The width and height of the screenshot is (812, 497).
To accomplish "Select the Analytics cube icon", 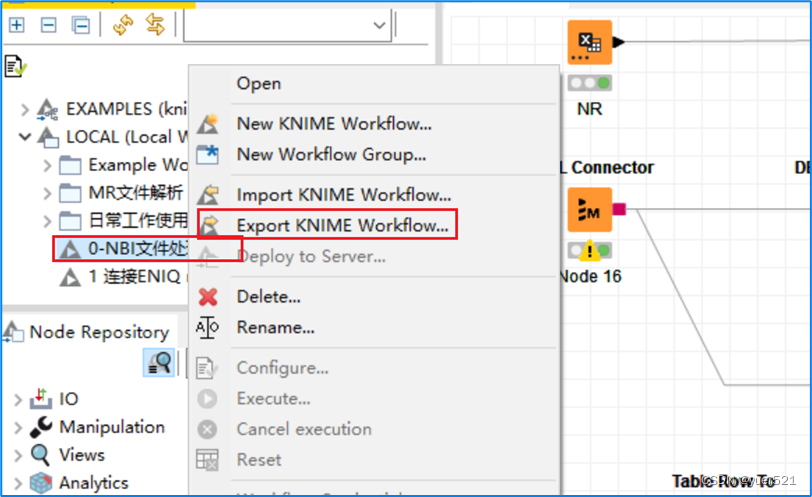I will [x=41, y=483].
